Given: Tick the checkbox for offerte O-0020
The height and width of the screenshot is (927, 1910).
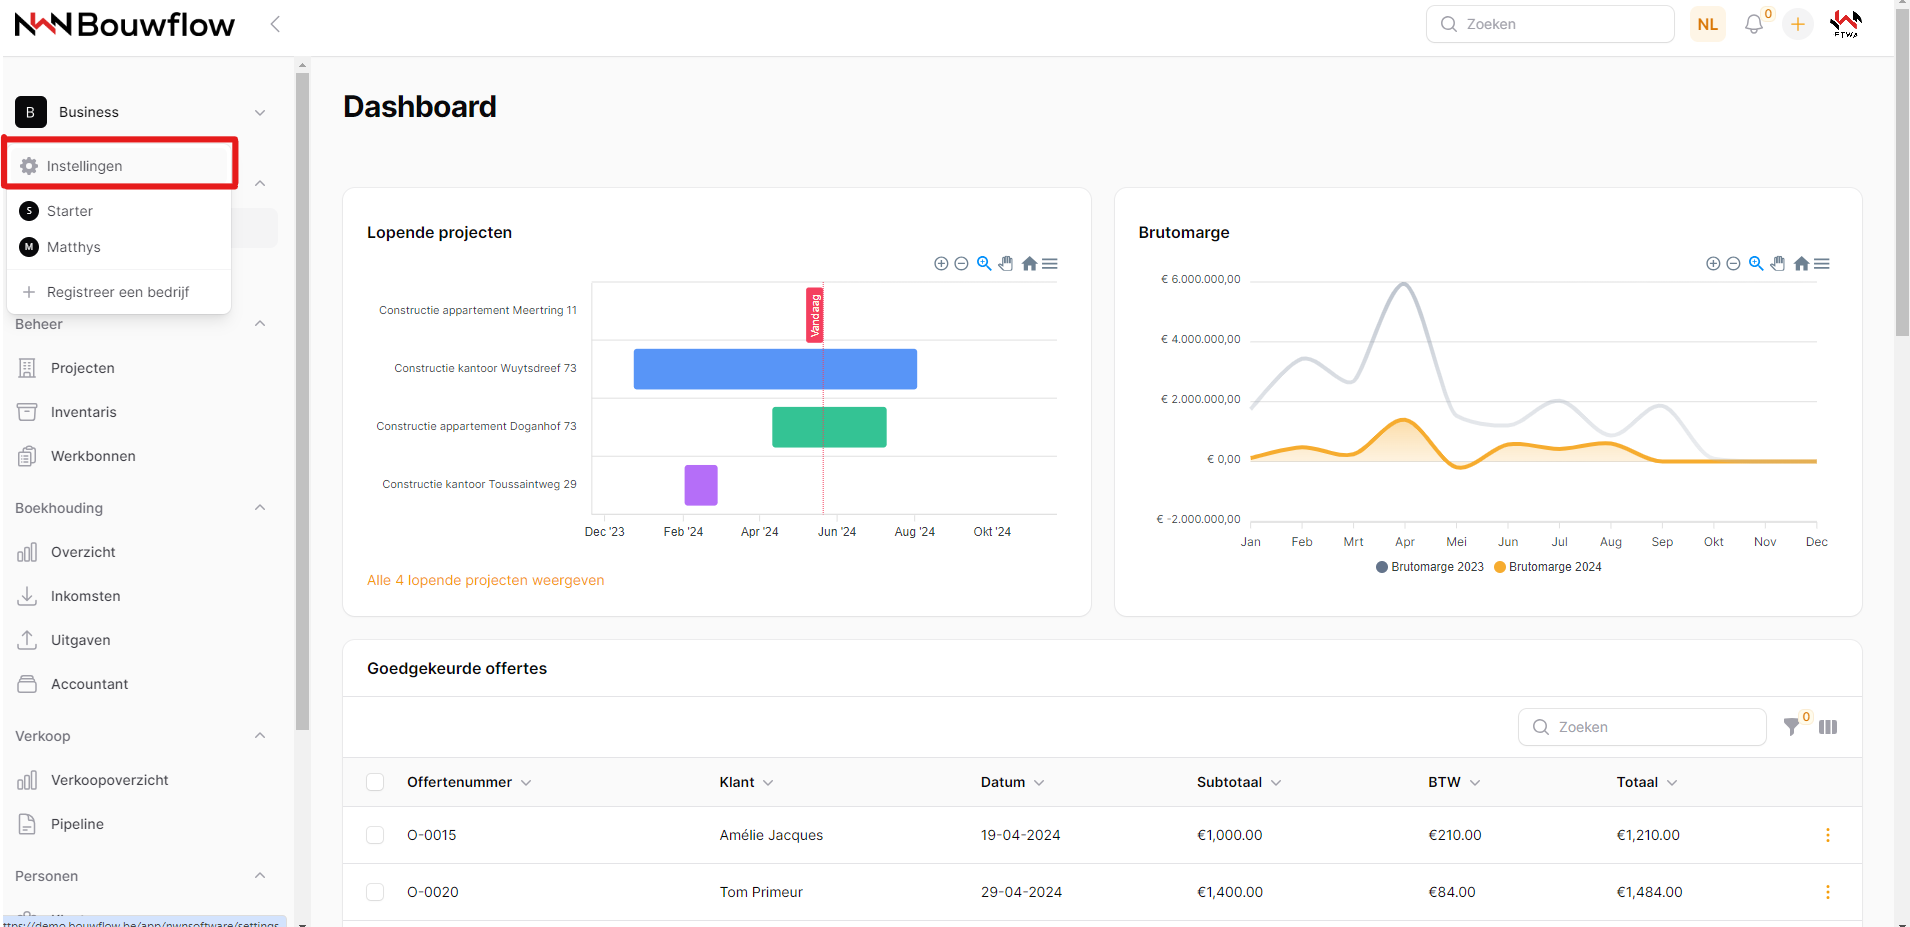Looking at the screenshot, I should click(x=375, y=892).
